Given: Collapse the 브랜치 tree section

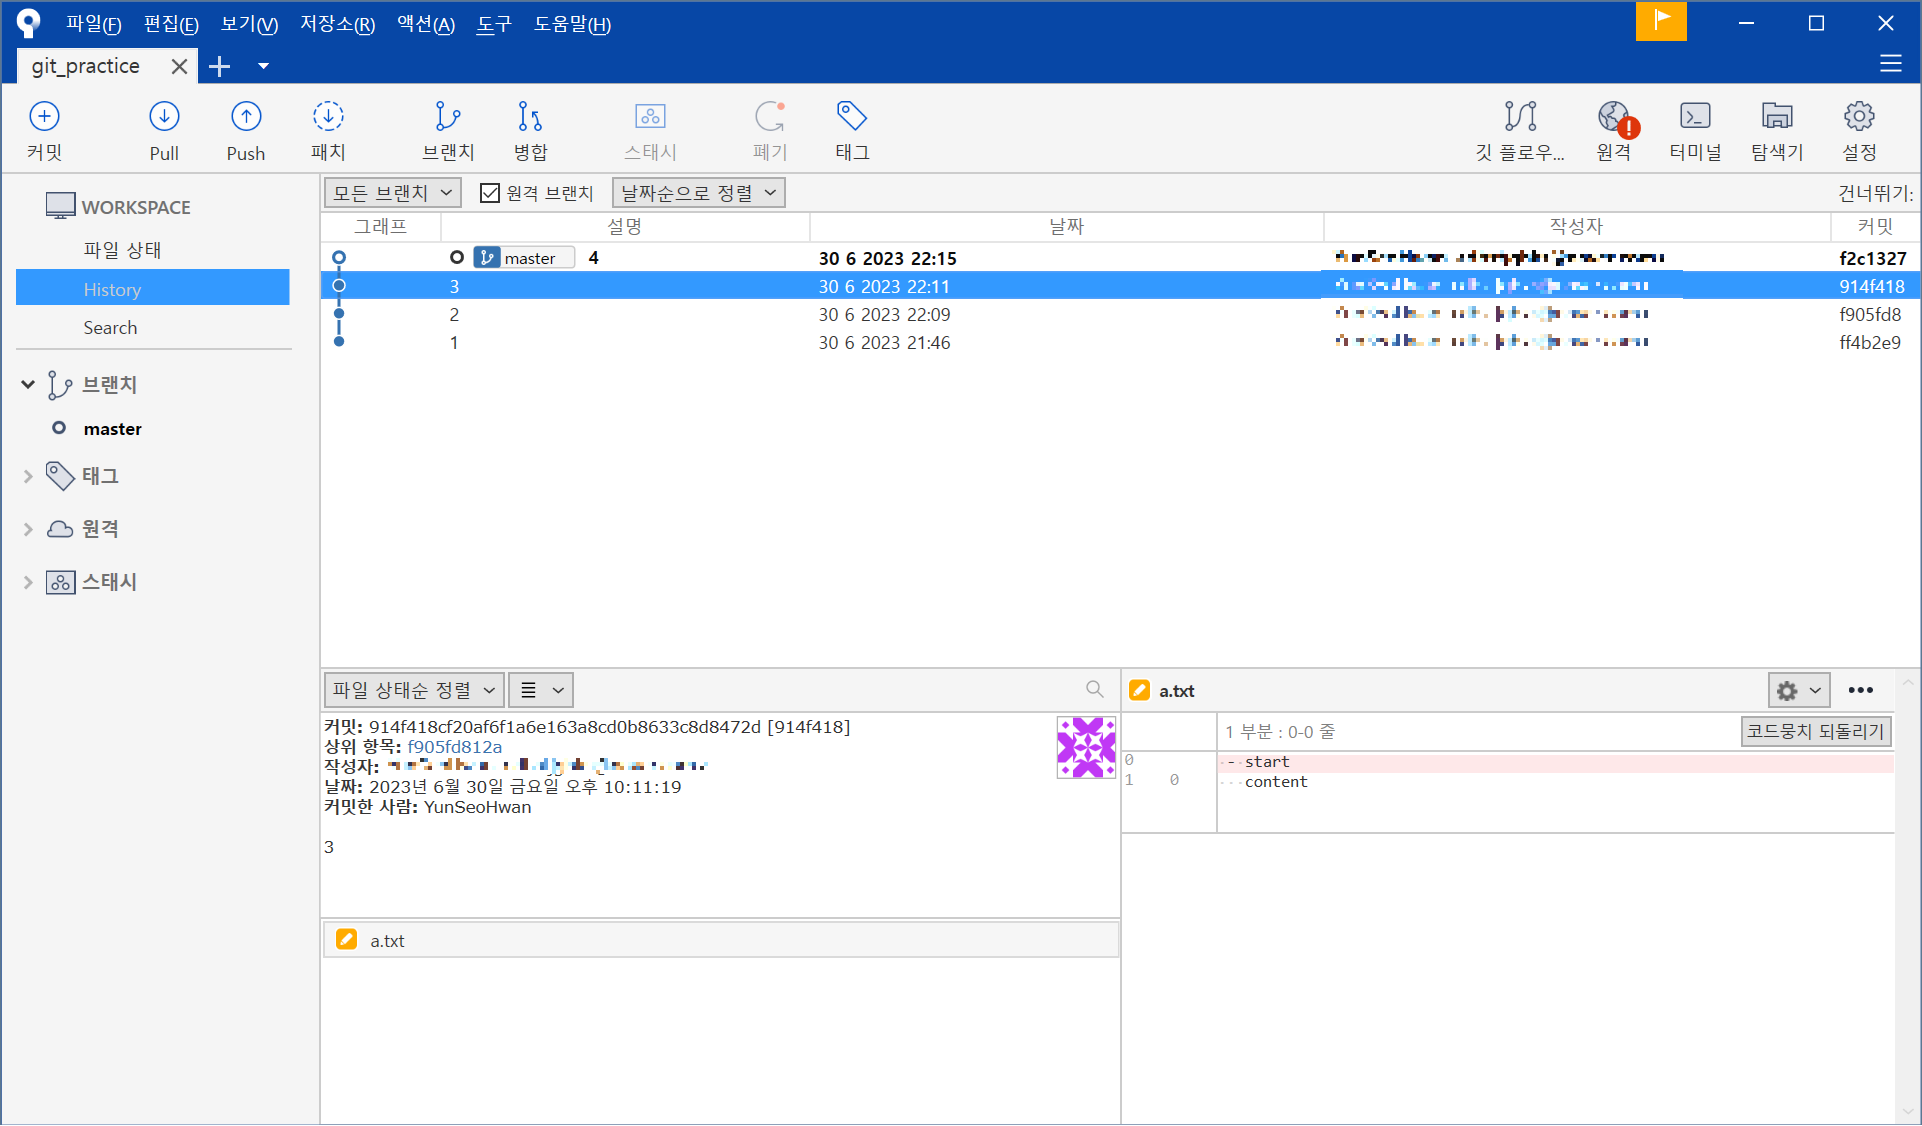Looking at the screenshot, I should pyautogui.click(x=28, y=384).
